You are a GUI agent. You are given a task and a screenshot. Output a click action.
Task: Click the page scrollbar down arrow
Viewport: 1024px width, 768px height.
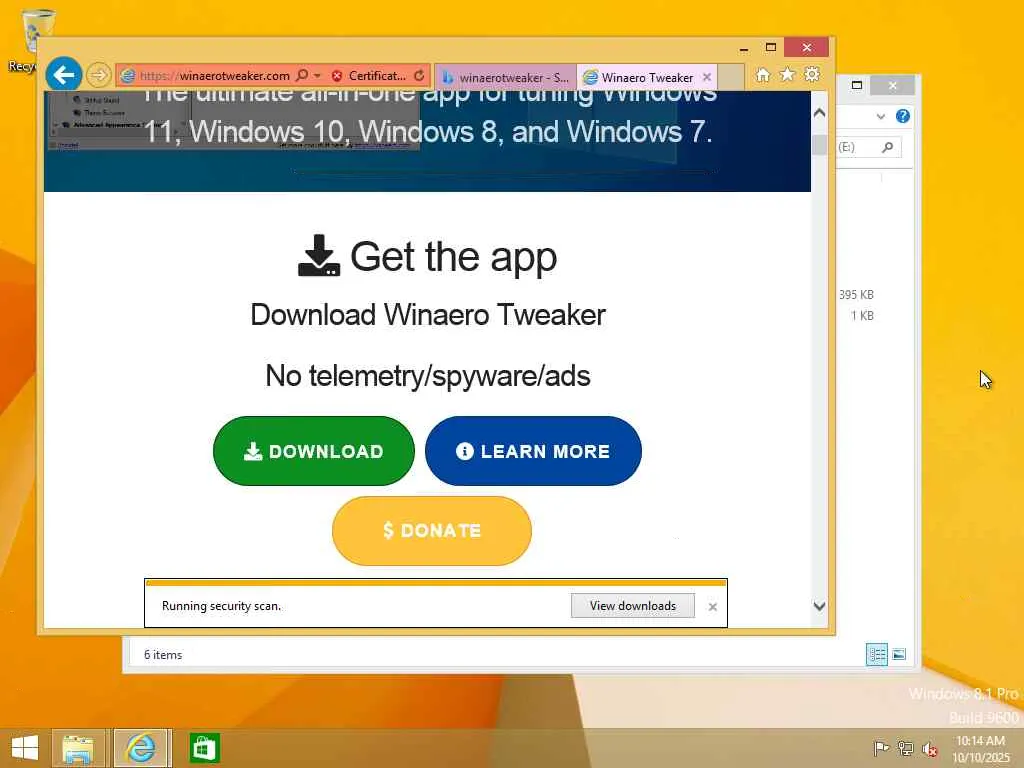tap(820, 605)
